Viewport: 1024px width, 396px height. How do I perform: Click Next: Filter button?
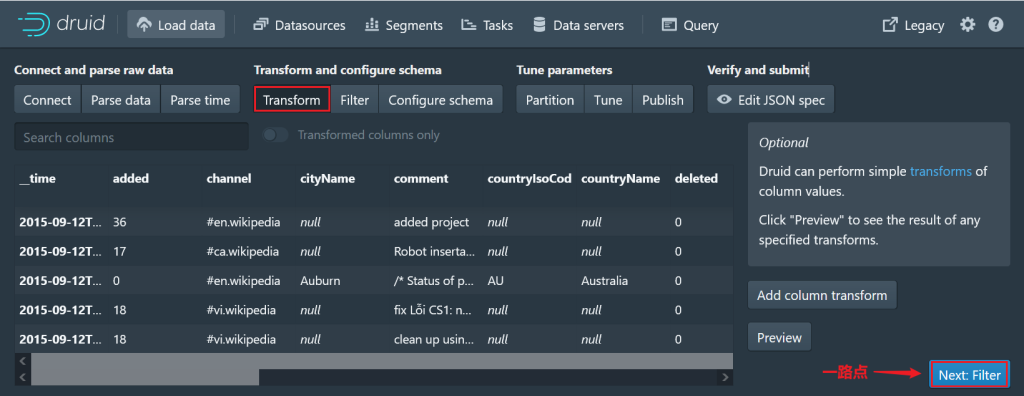pyautogui.click(x=969, y=375)
